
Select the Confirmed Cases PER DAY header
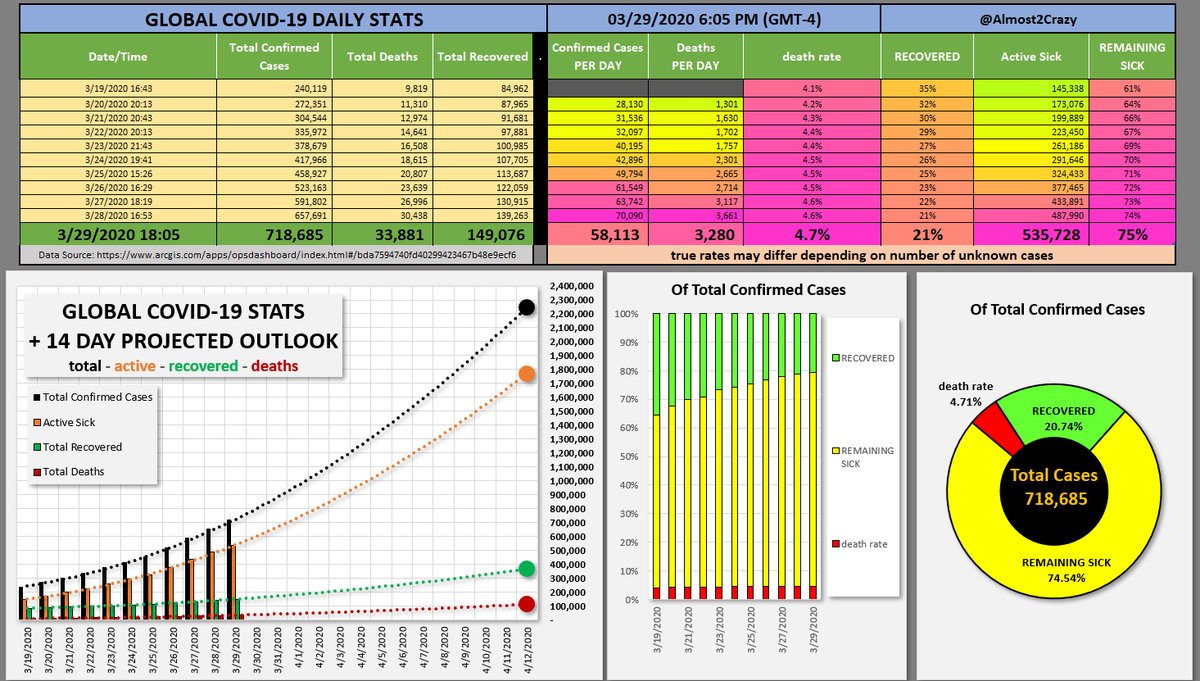[x=598, y=57]
